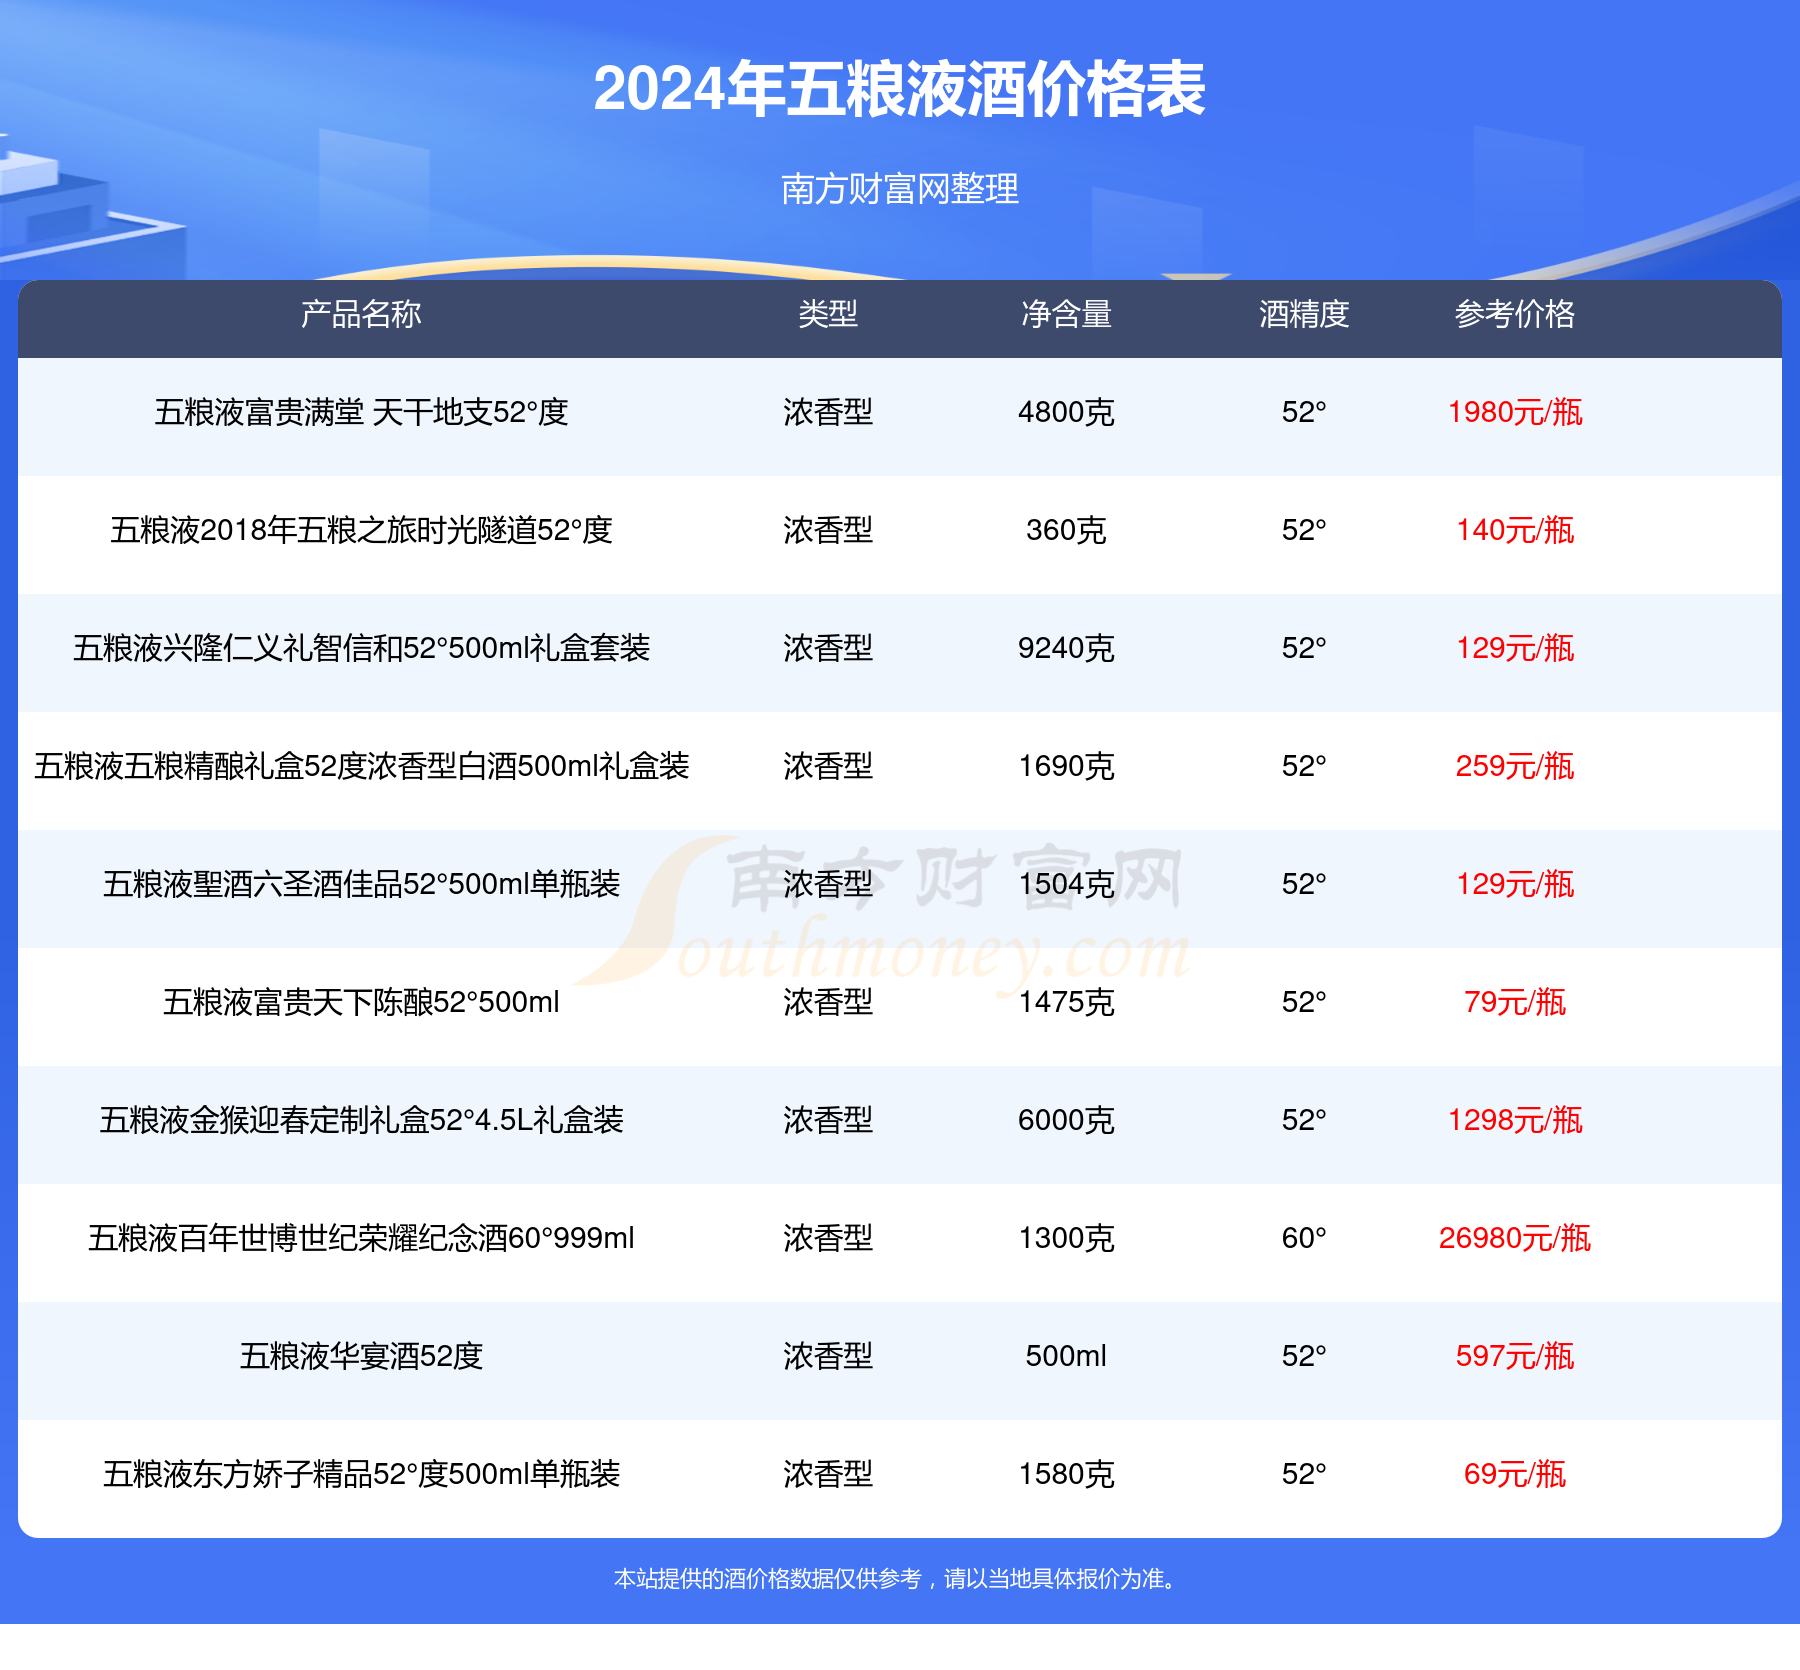The height and width of the screenshot is (1670, 1800).
Task: Click net content 4800克
Action: [1066, 412]
